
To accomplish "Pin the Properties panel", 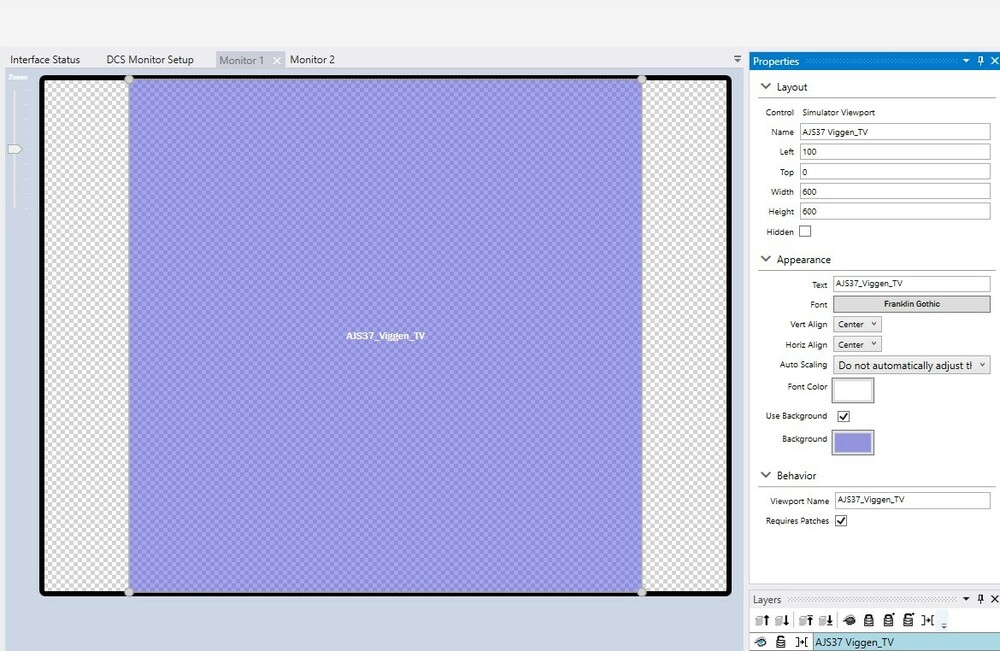I will (x=981, y=61).
